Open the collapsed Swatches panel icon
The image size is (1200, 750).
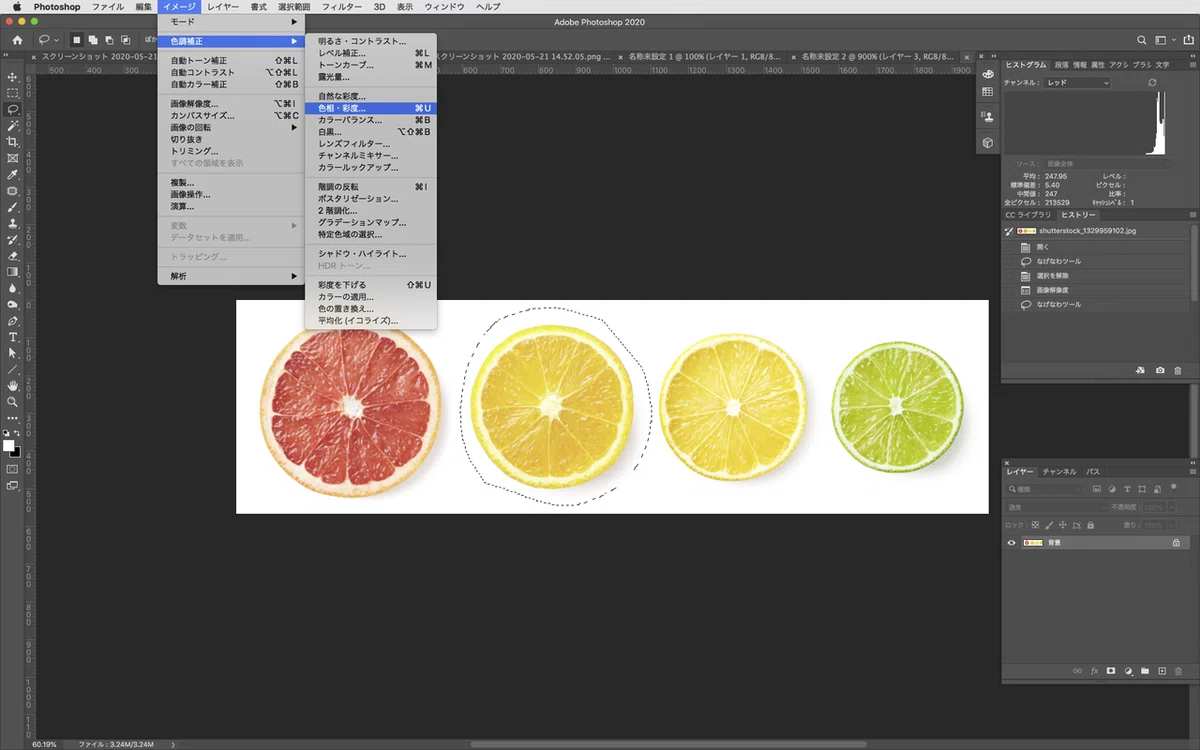point(988,92)
